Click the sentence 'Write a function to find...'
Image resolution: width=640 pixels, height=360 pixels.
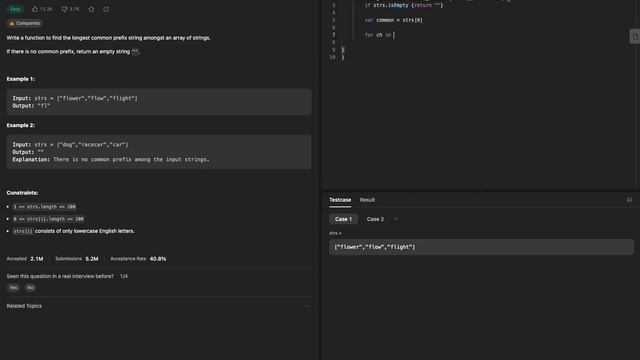coord(109,38)
